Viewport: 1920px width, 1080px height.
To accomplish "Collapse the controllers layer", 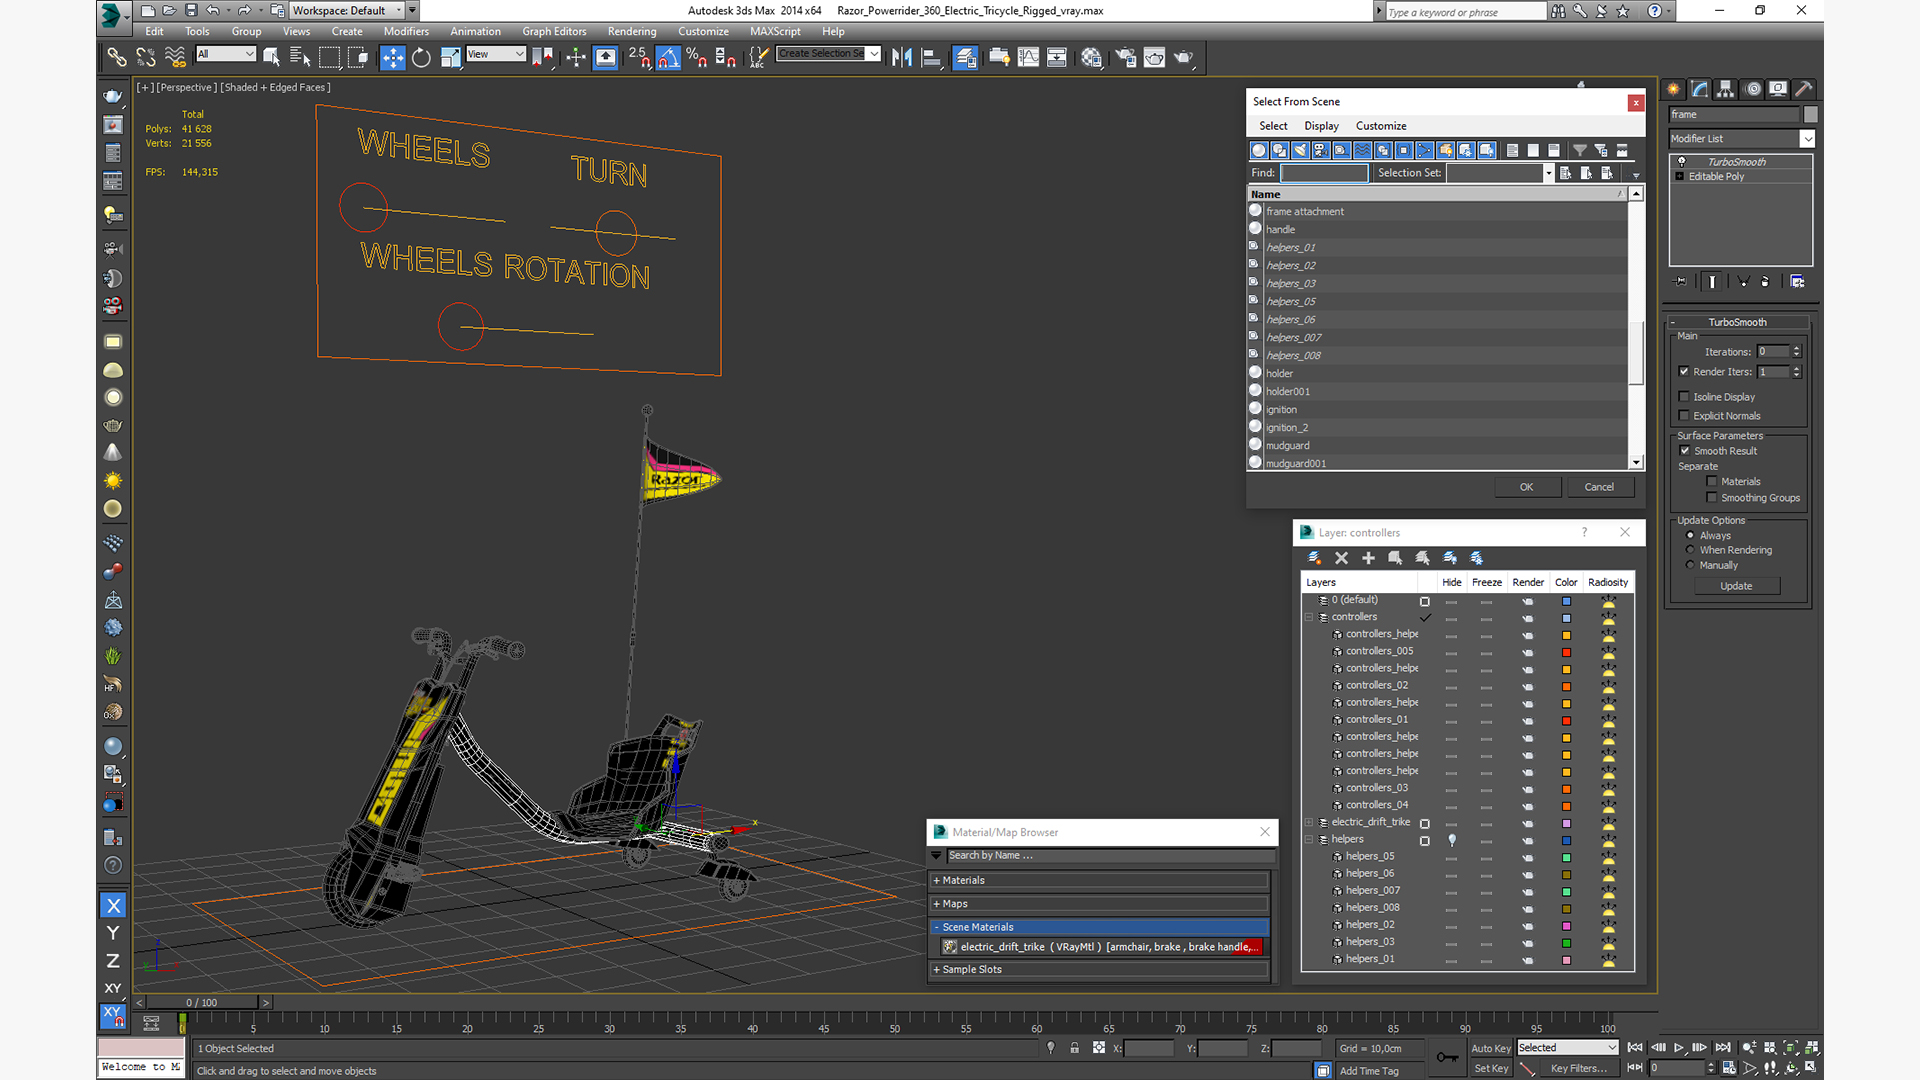I will point(1309,618).
